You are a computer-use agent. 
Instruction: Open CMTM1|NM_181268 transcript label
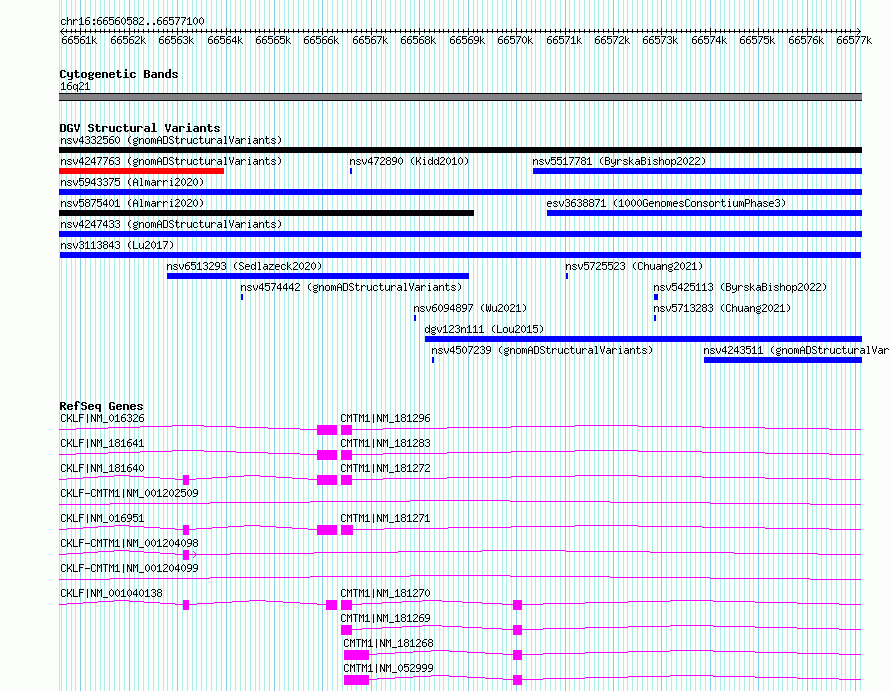pos(388,643)
